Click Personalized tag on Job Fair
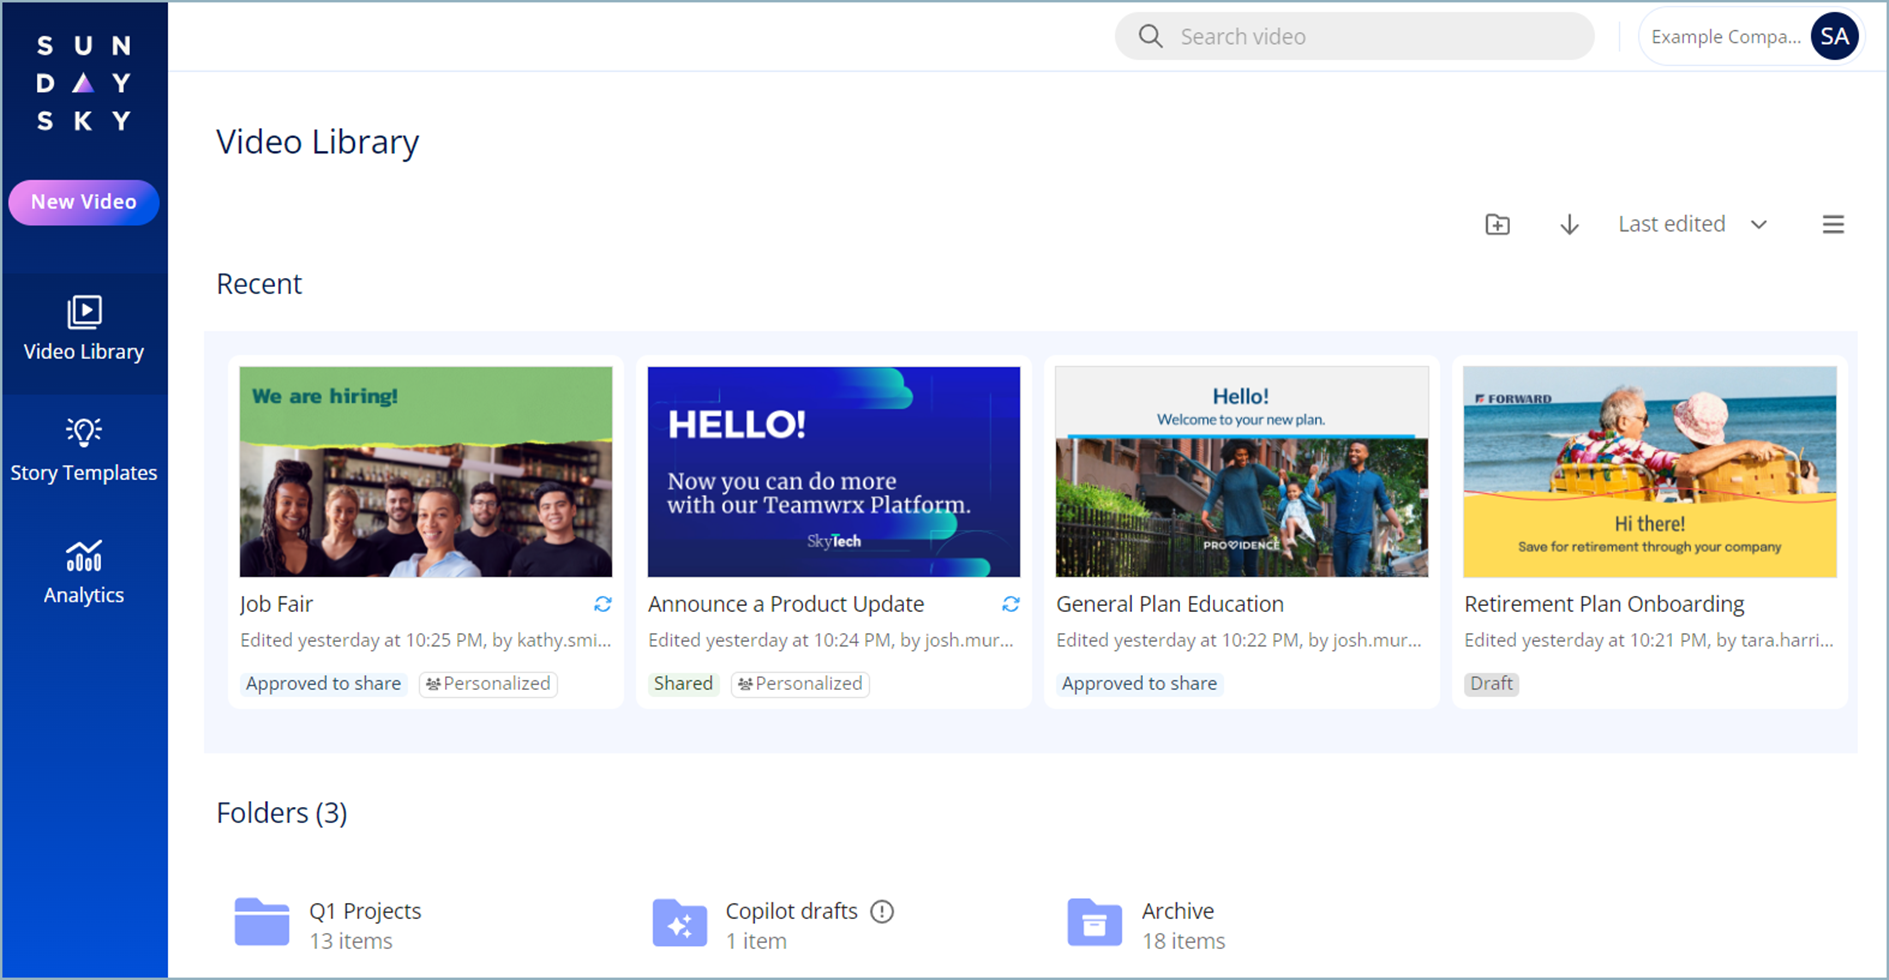The height and width of the screenshot is (980, 1889). point(488,684)
